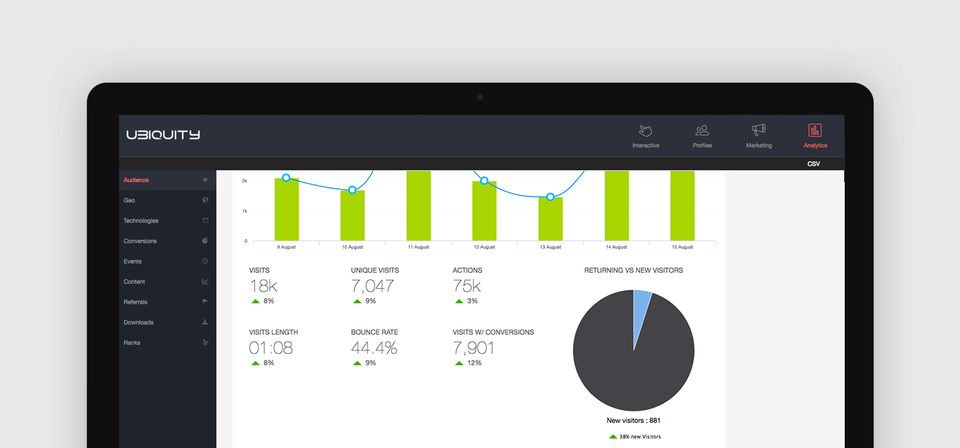Click the "UNIQUE VISITS" heading
The width and height of the screenshot is (960, 448).
pos(375,270)
